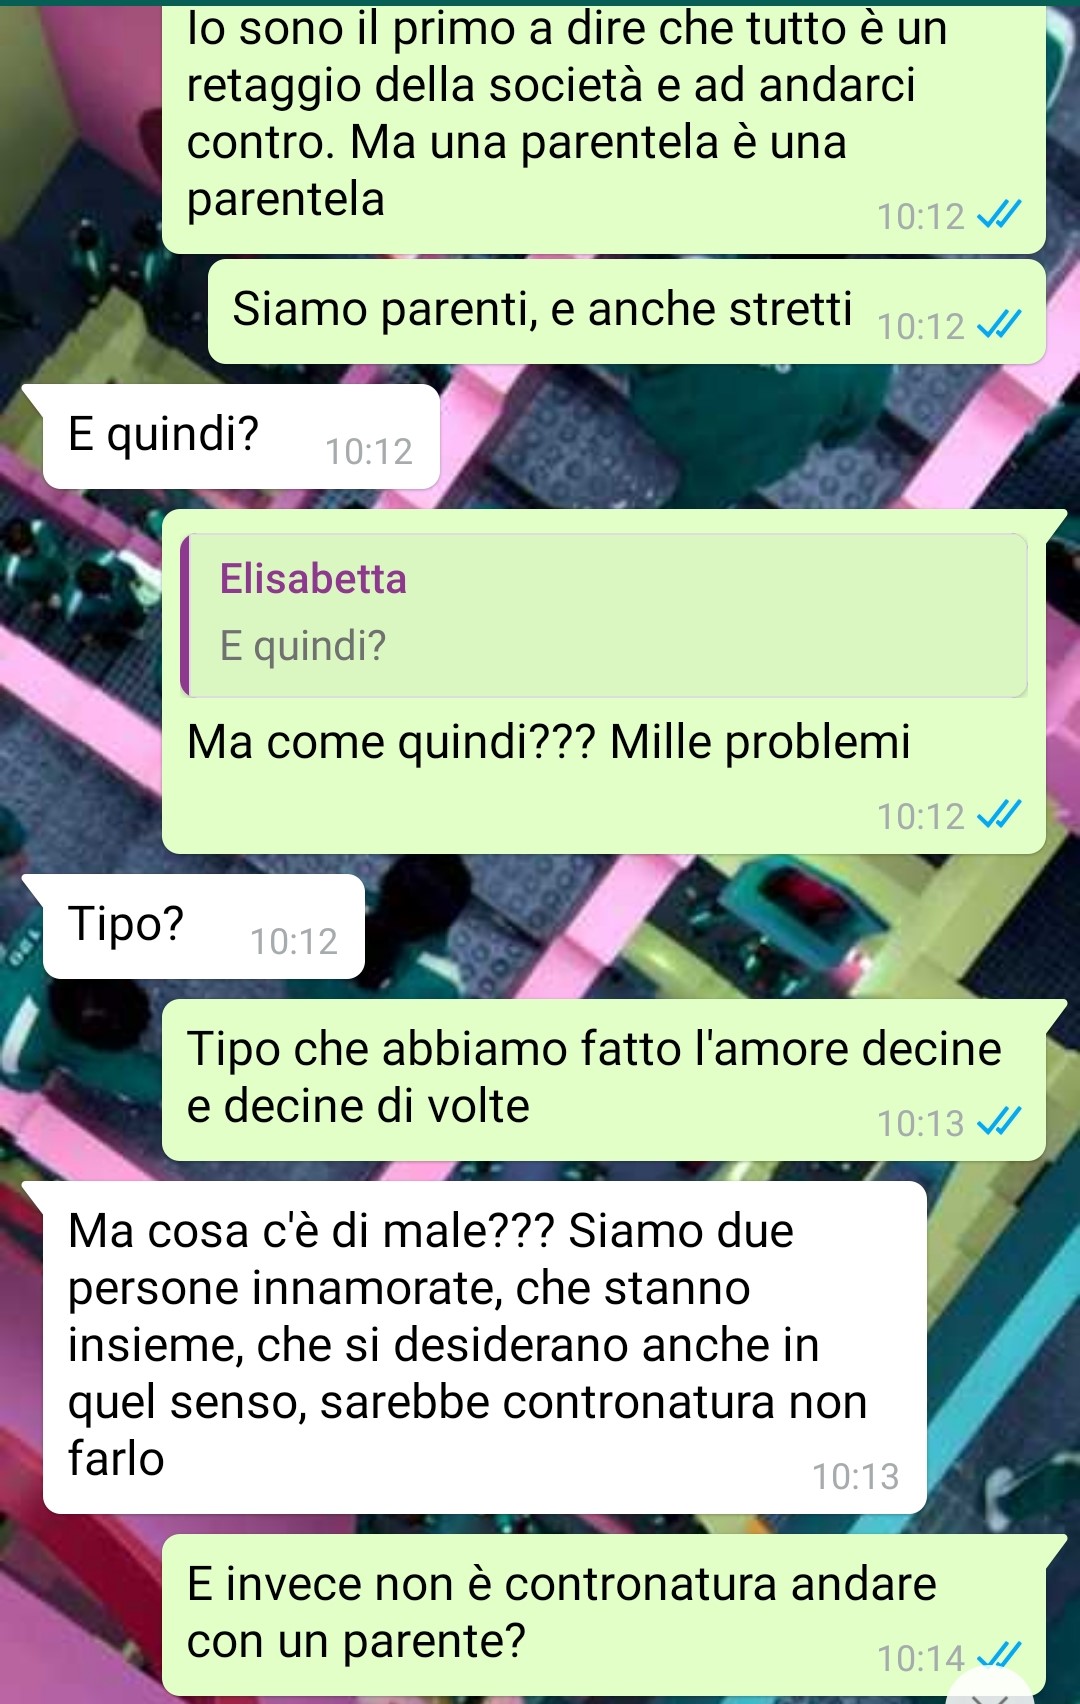
Task: Tap 10:12 timestamp on 'Tipo?' message
Action: pyautogui.click(x=294, y=941)
